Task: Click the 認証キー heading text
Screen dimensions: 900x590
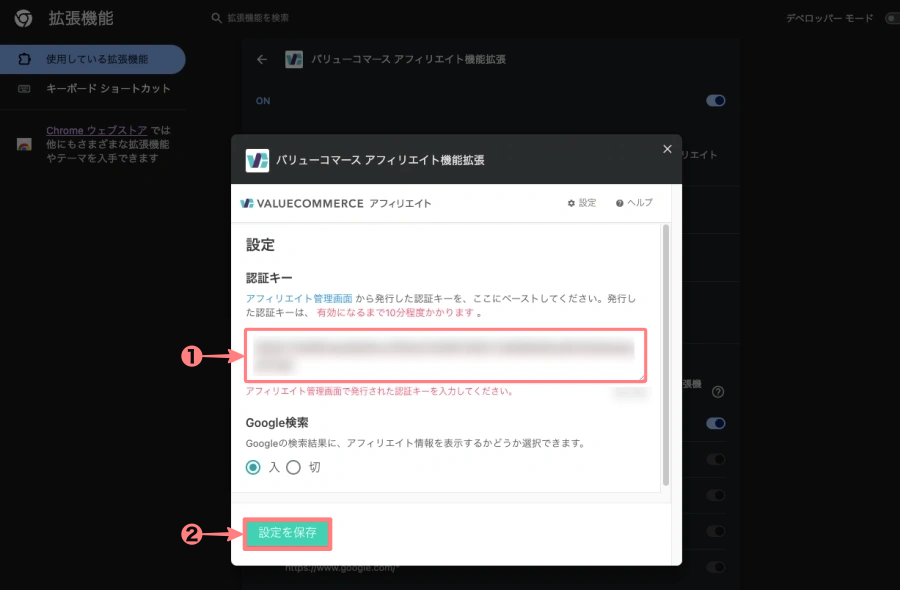Action: pyautogui.click(x=269, y=278)
